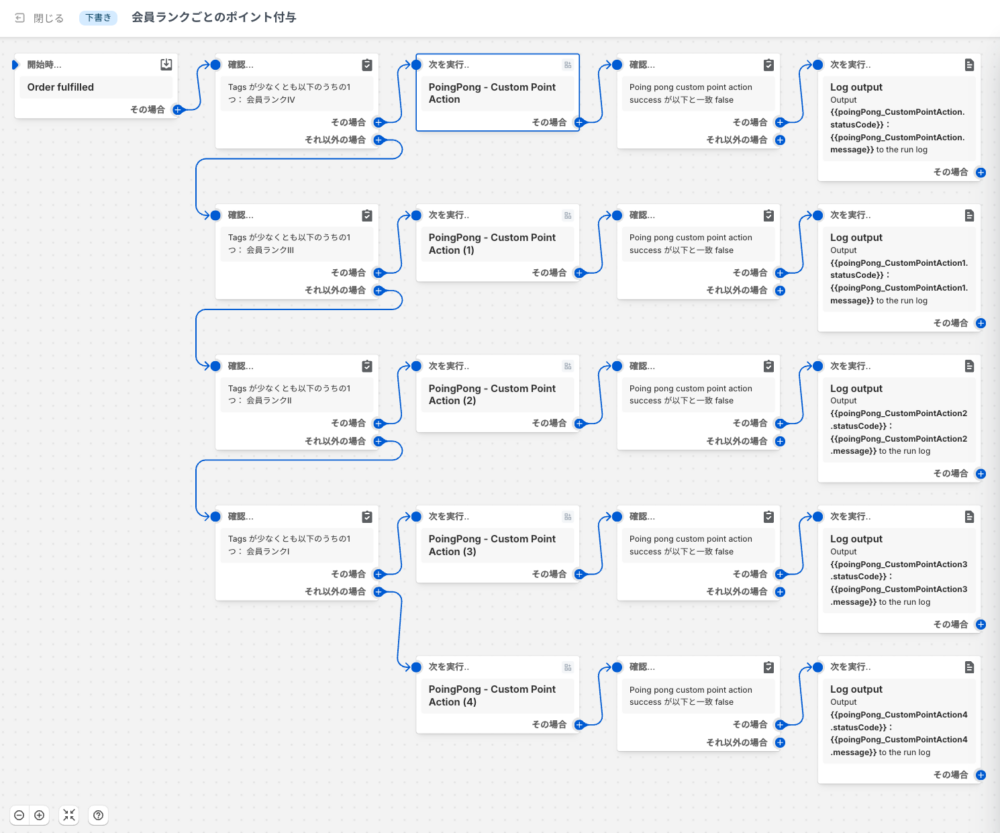Click document icon on CustomPointAction2 Log output card
The height and width of the screenshot is (833, 1000).
click(x=969, y=366)
